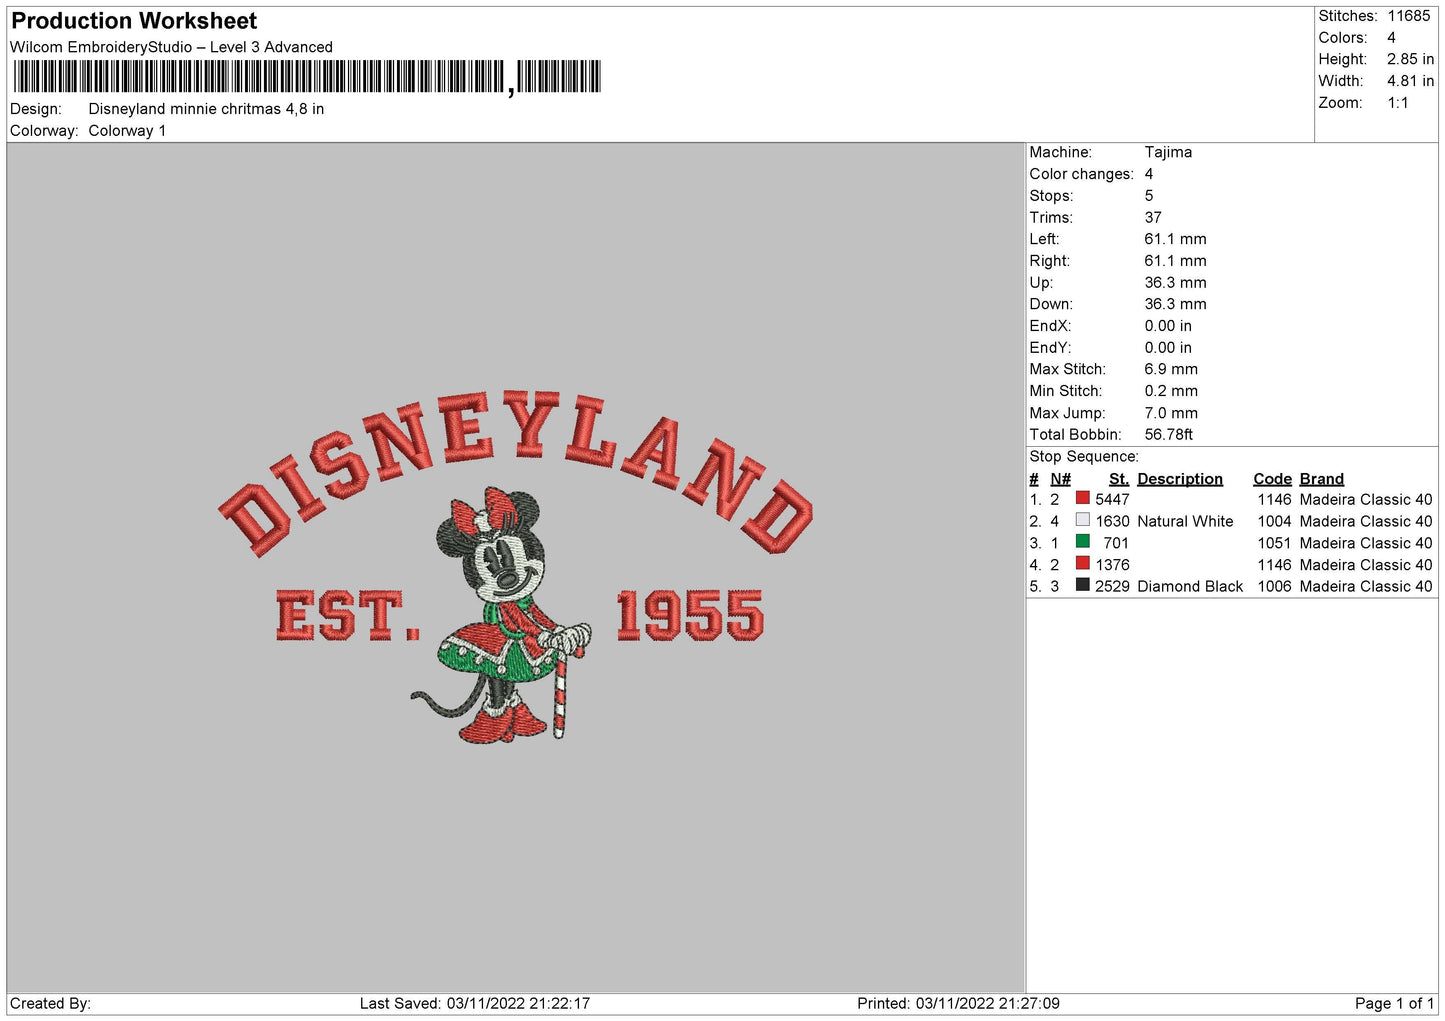Screen dimensions: 1445x1021
Task: Click design name 'Disneyland minnie chritmas 4,8 in'
Action: point(206,109)
